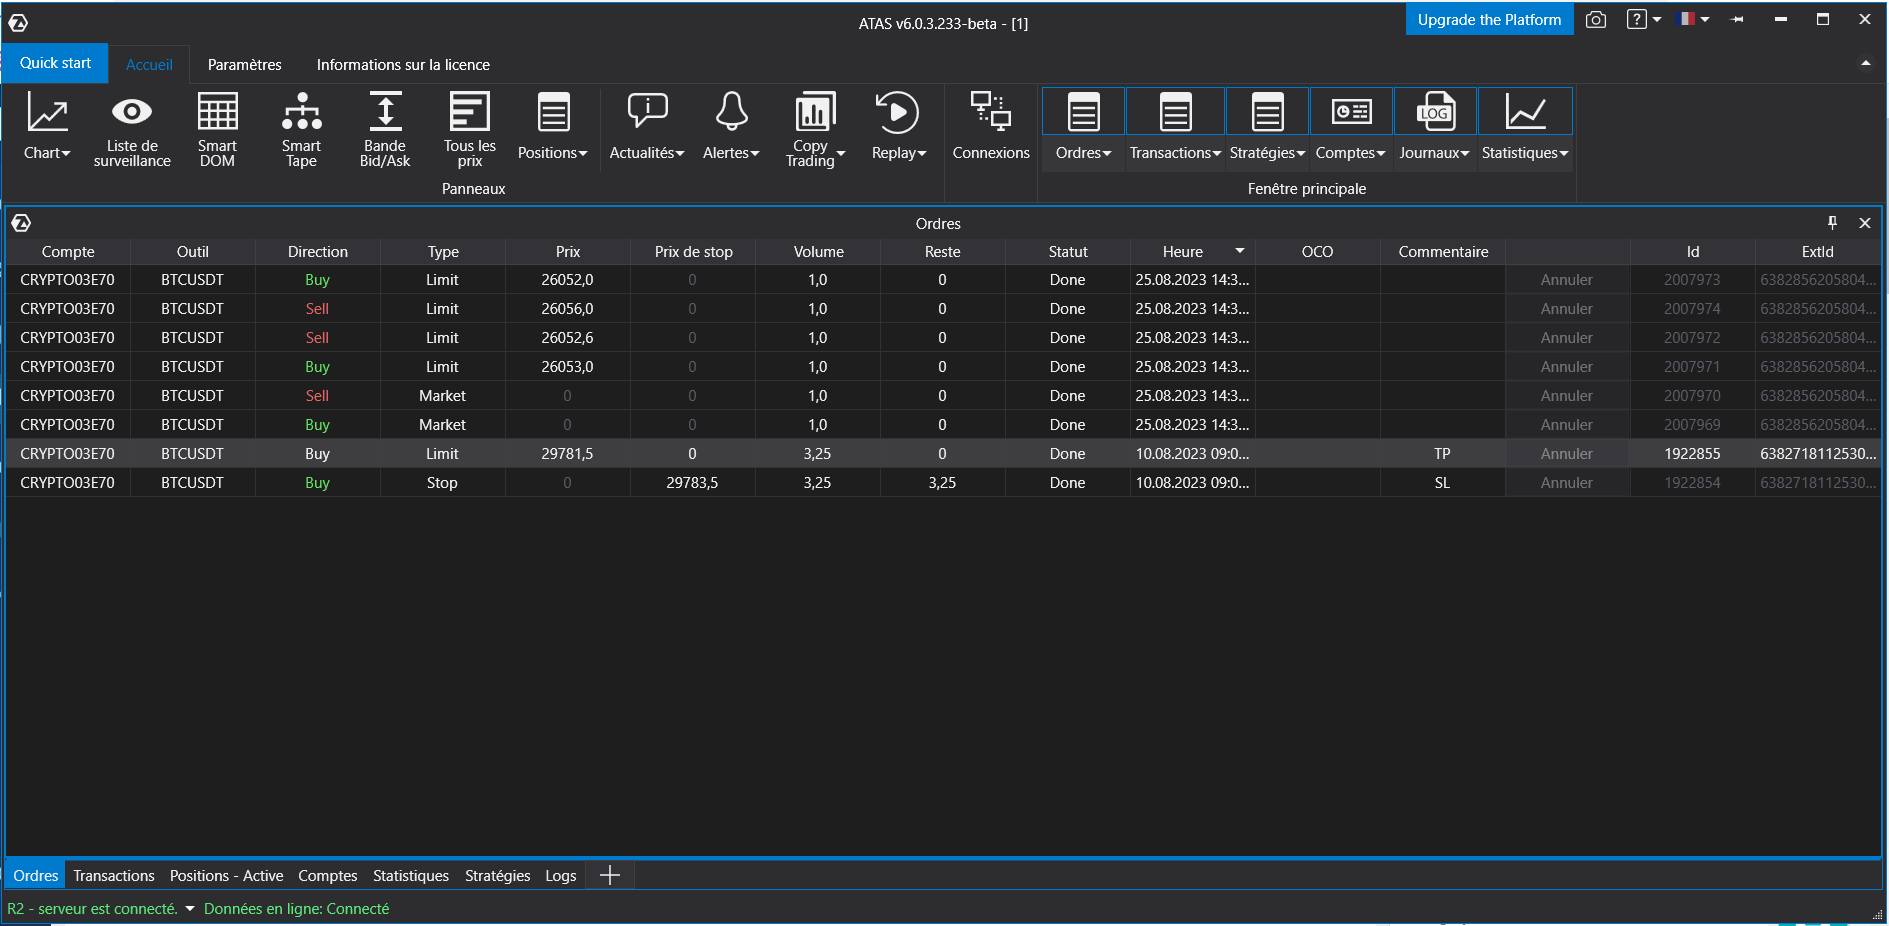Add a new tab with plus button
The width and height of the screenshot is (1889, 926).
click(x=610, y=876)
